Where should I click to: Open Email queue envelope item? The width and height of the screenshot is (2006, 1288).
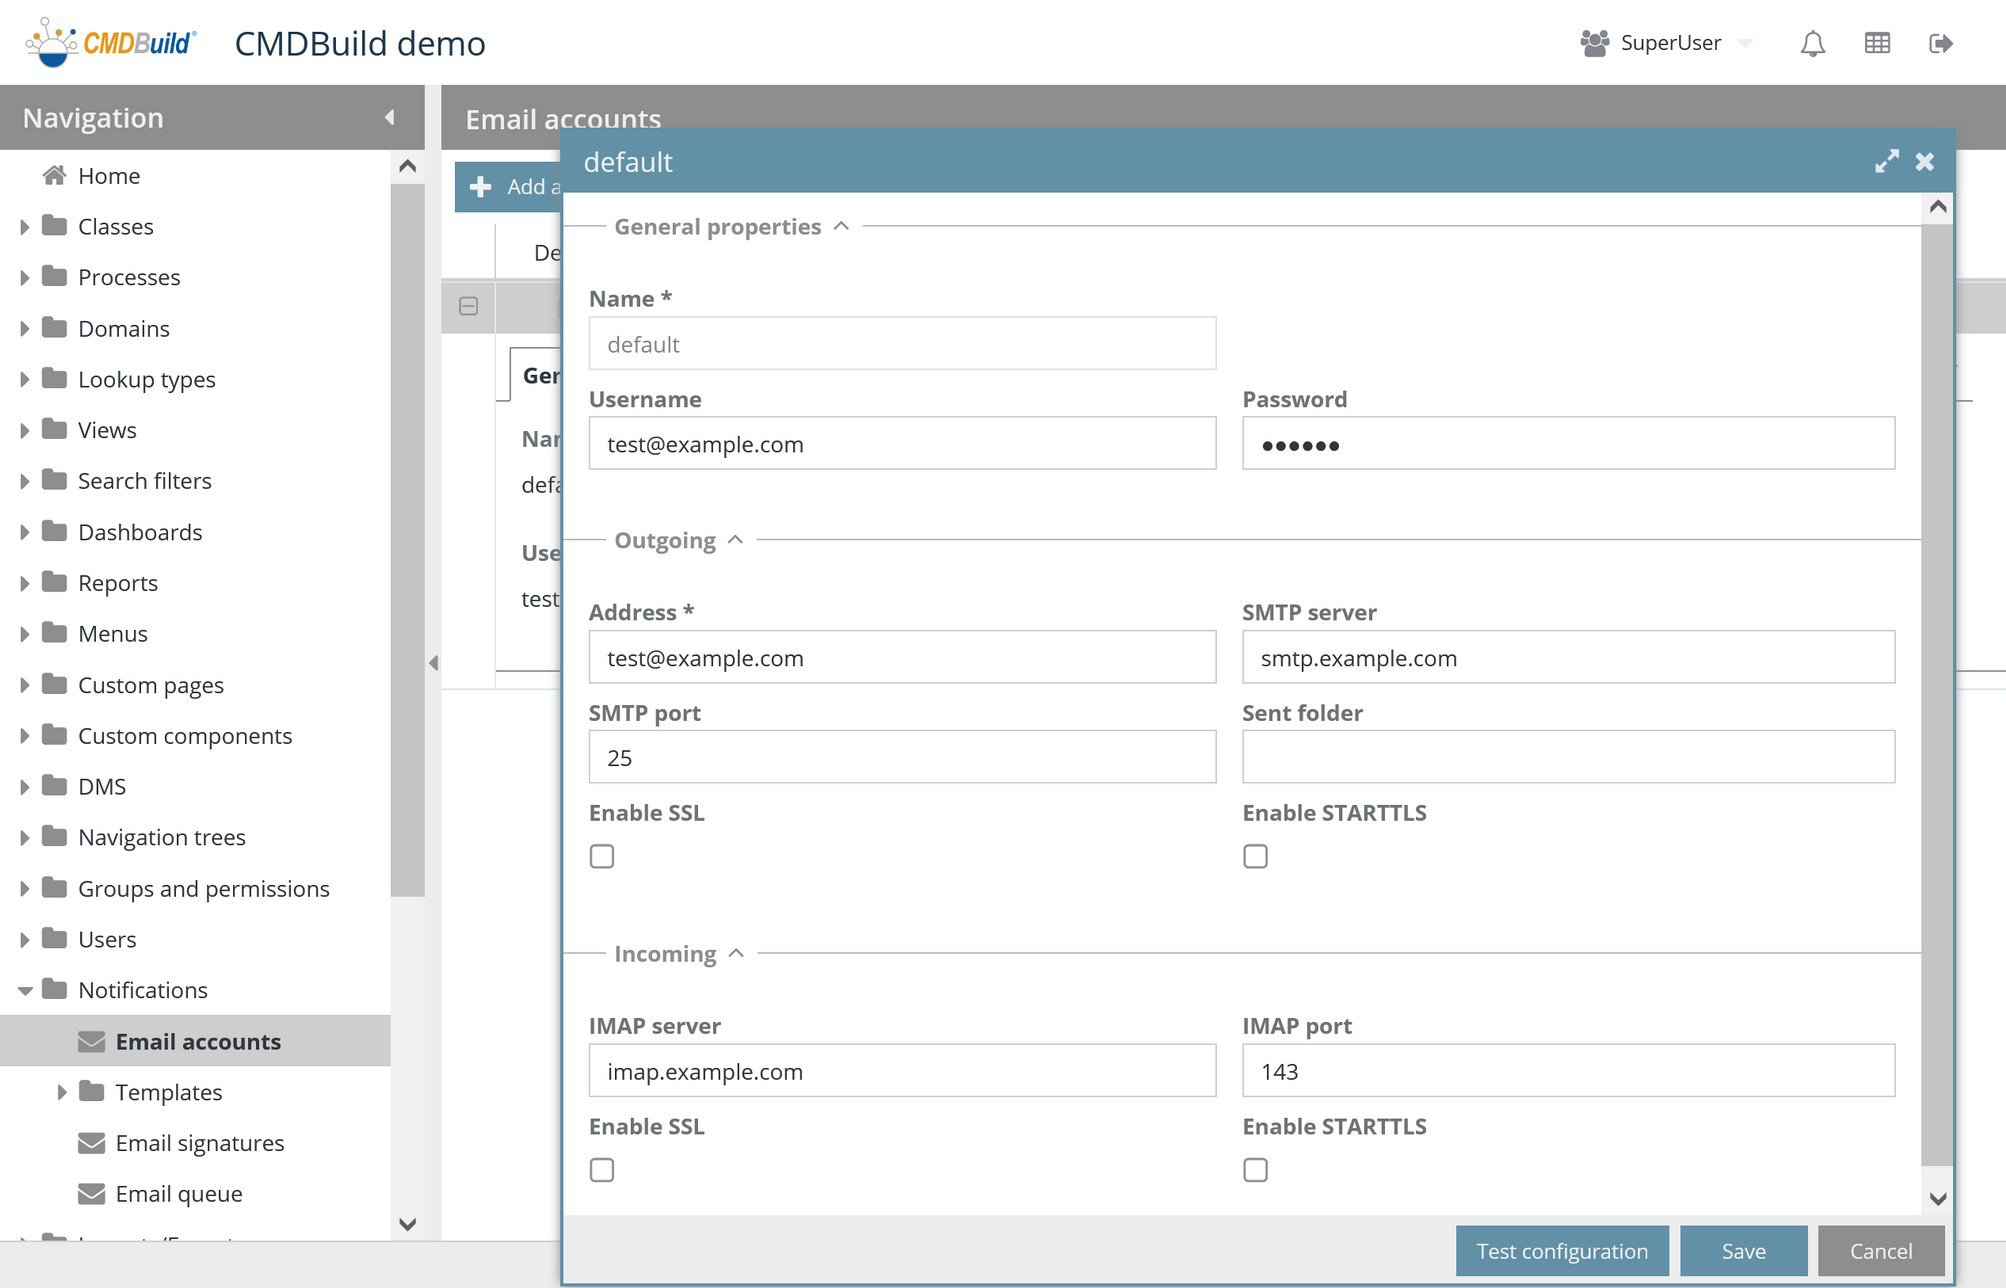pos(178,1194)
